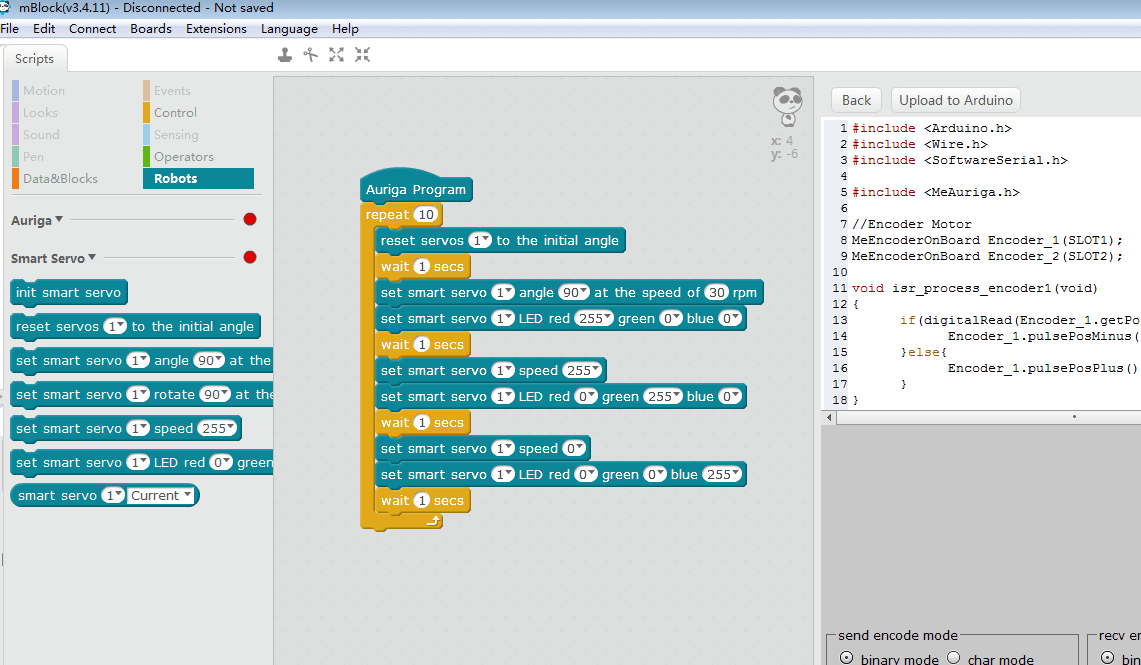Click Upload to Arduino button
Image resolution: width=1141 pixels, height=665 pixels.
(955, 100)
